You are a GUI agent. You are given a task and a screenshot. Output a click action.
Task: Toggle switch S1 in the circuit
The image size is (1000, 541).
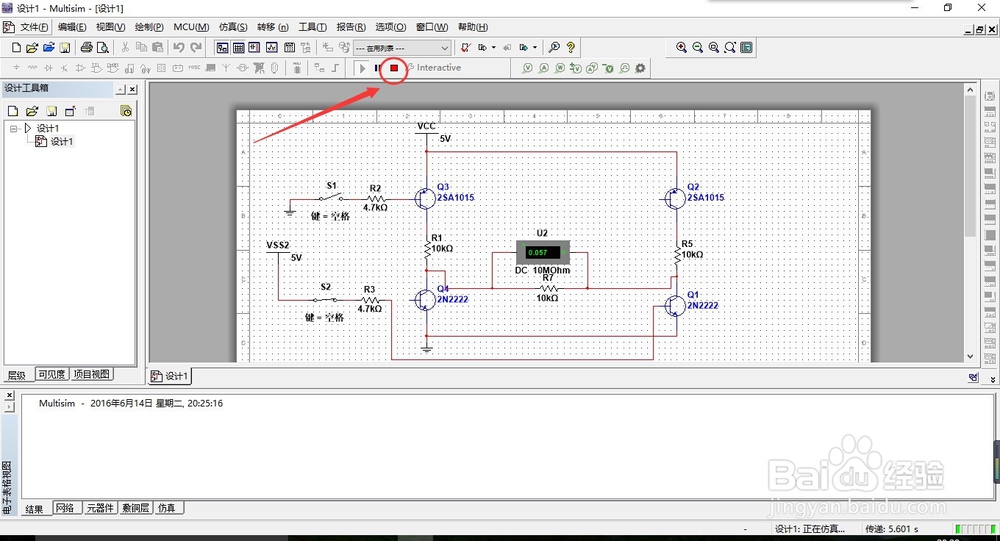point(331,197)
